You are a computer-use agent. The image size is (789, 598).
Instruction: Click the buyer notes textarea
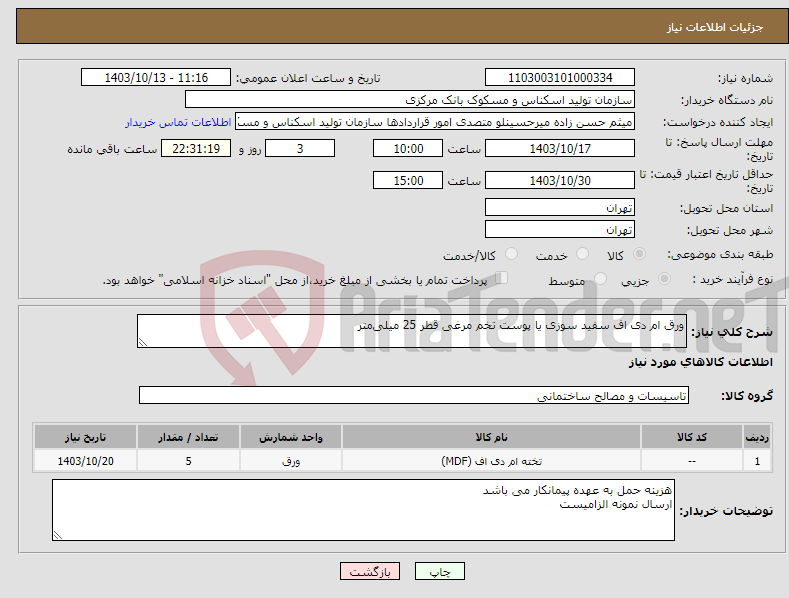tap(363, 510)
